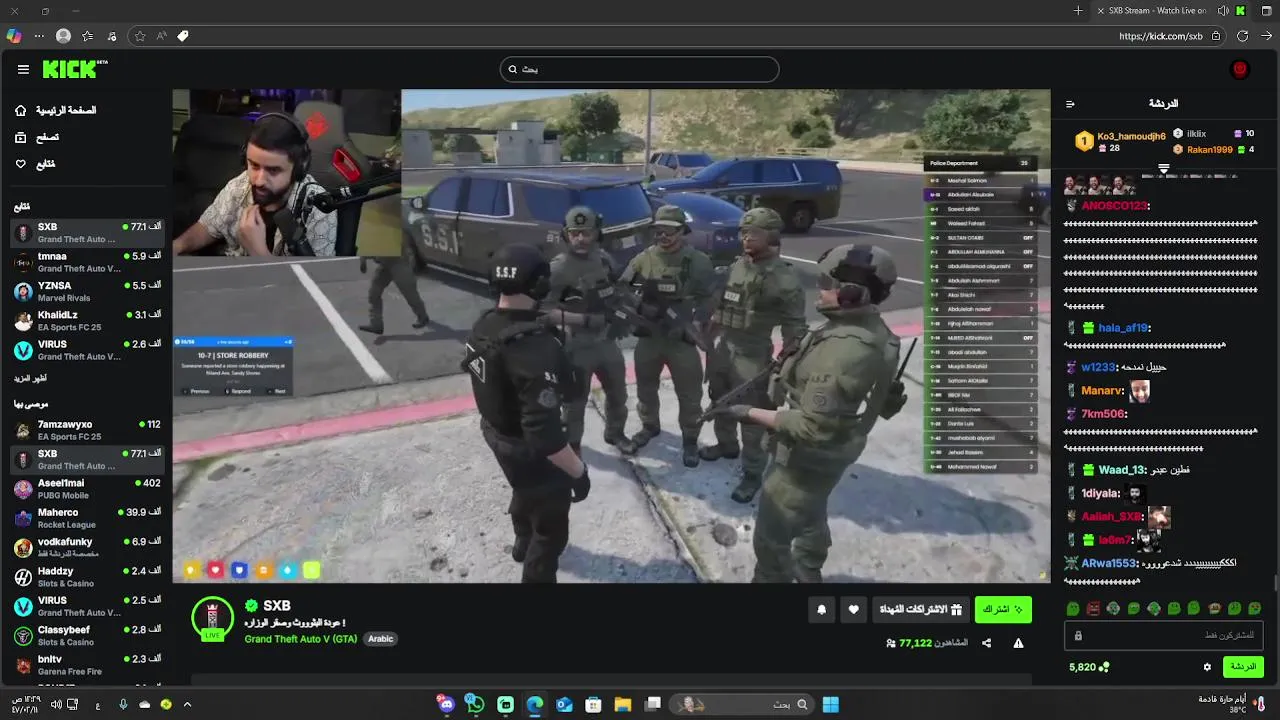
Task: Click the Kick search field
Action: pyautogui.click(x=640, y=69)
